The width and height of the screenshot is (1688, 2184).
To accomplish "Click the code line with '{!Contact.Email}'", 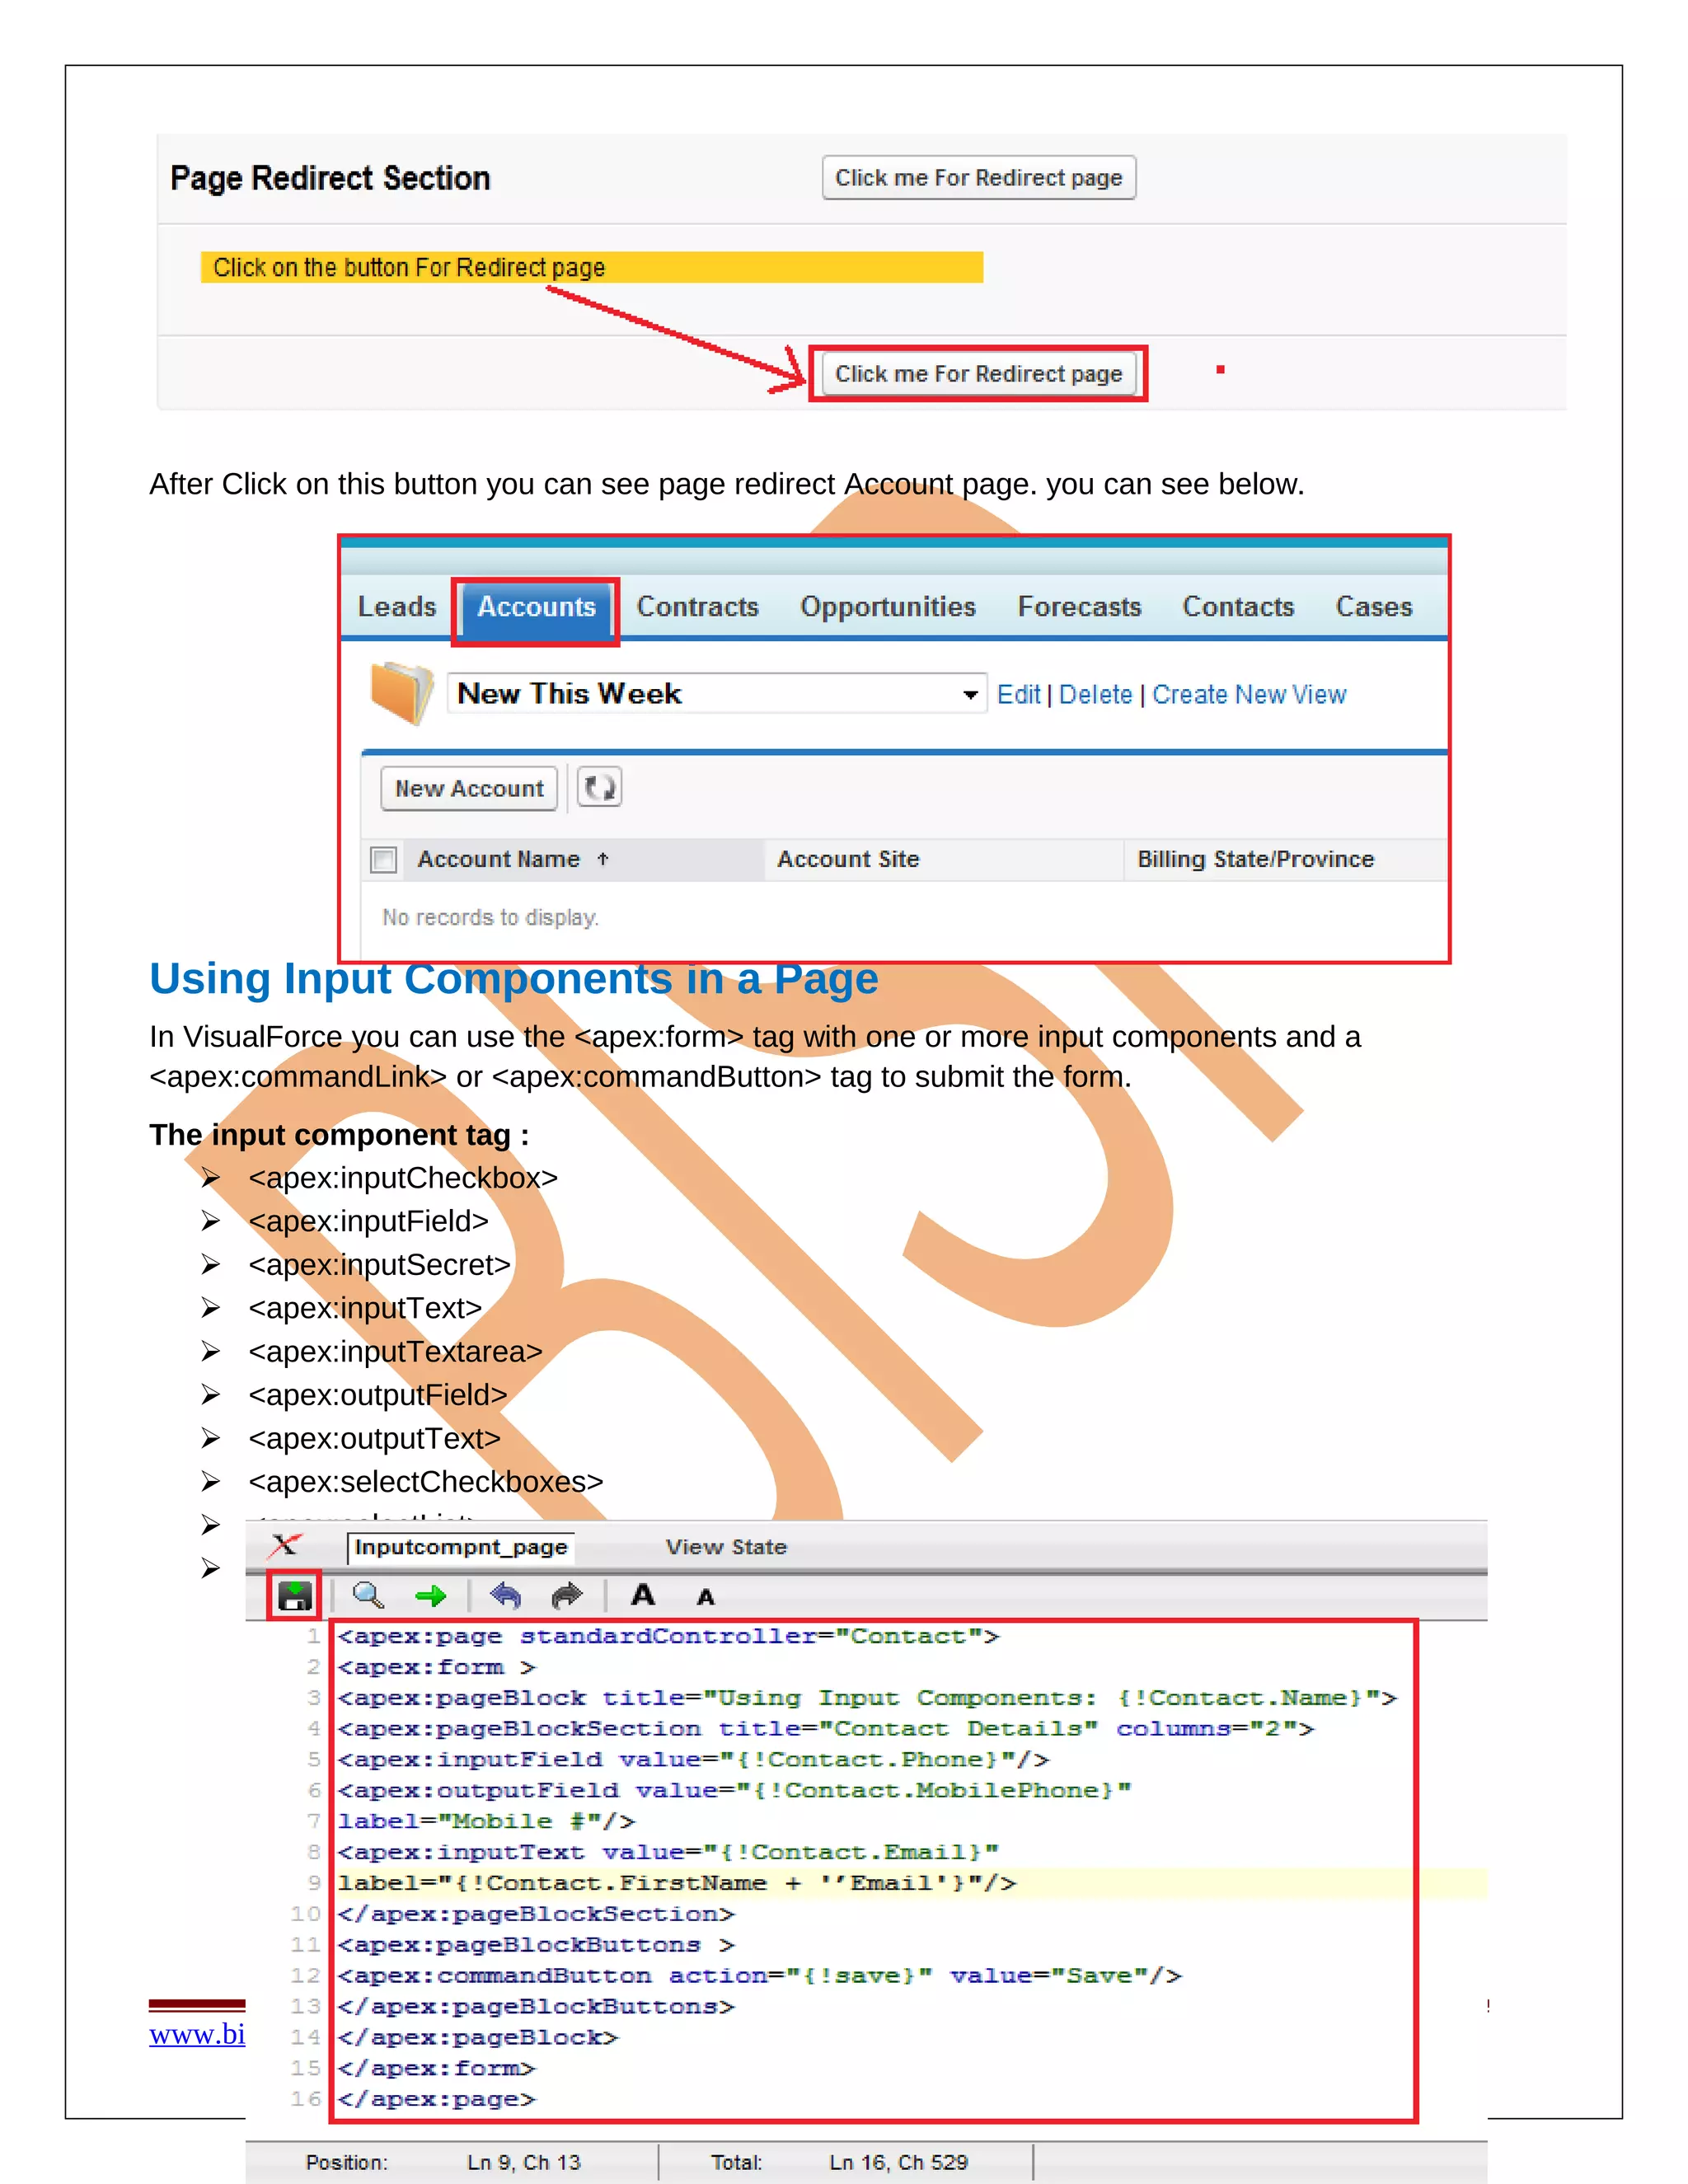I will 668,1852.
